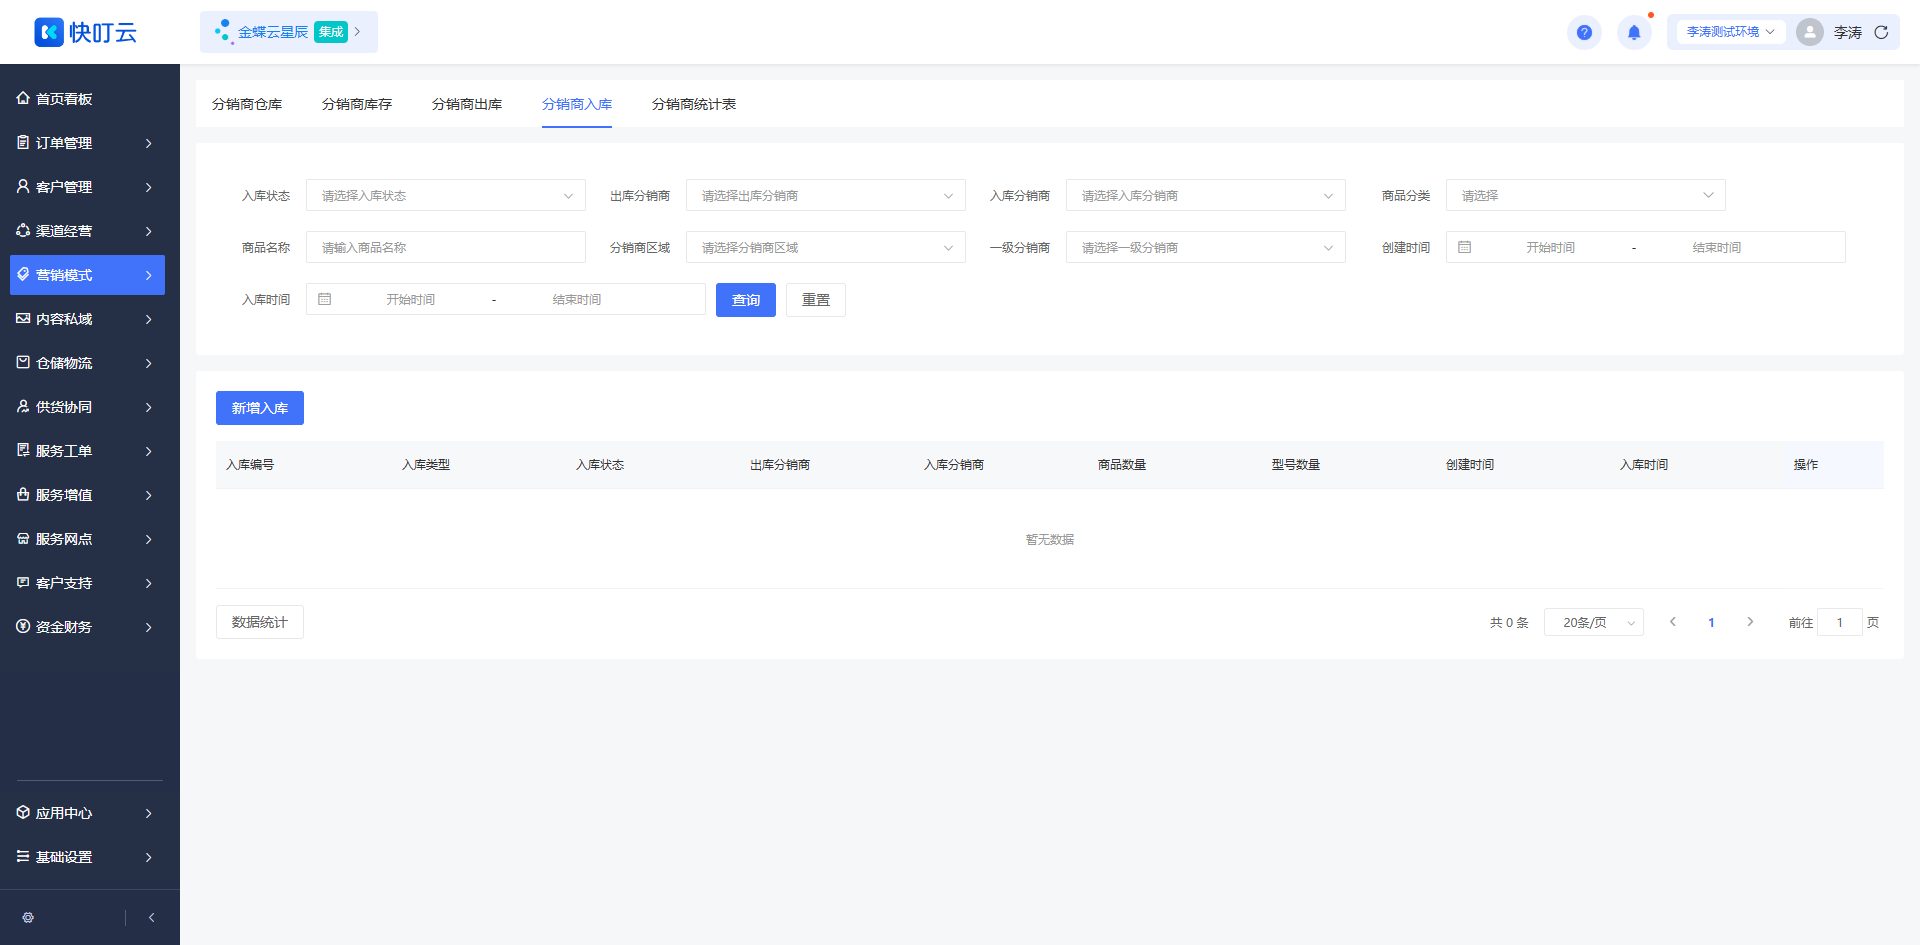The height and width of the screenshot is (945, 1920).
Task: Open the 分销商区域 dropdown
Action: pos(826,247)
